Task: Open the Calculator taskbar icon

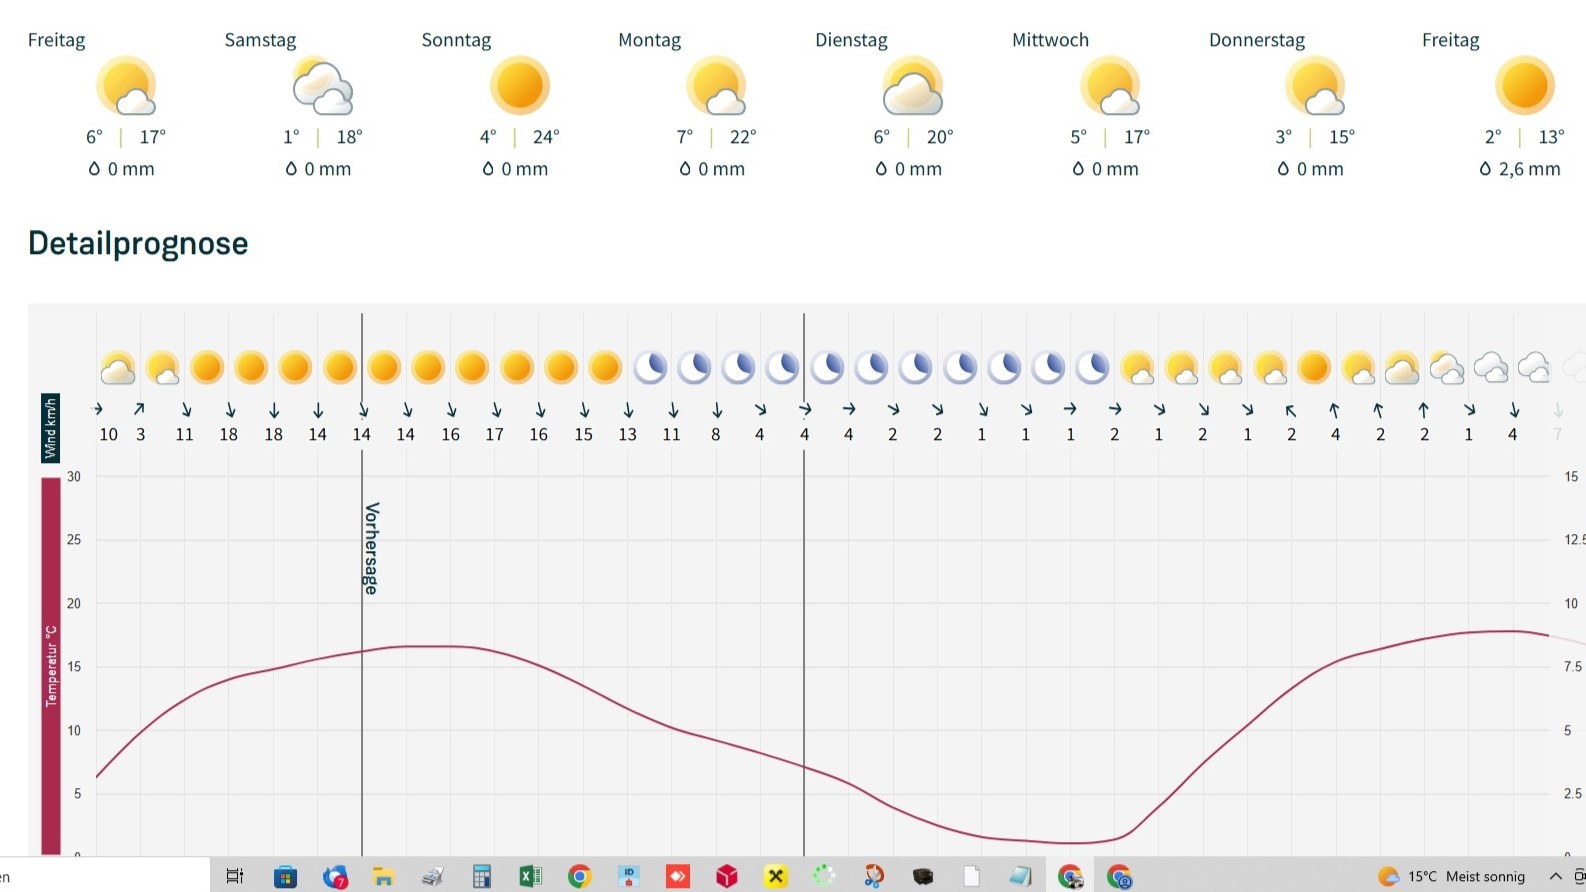Action: (x=481, y=877)
